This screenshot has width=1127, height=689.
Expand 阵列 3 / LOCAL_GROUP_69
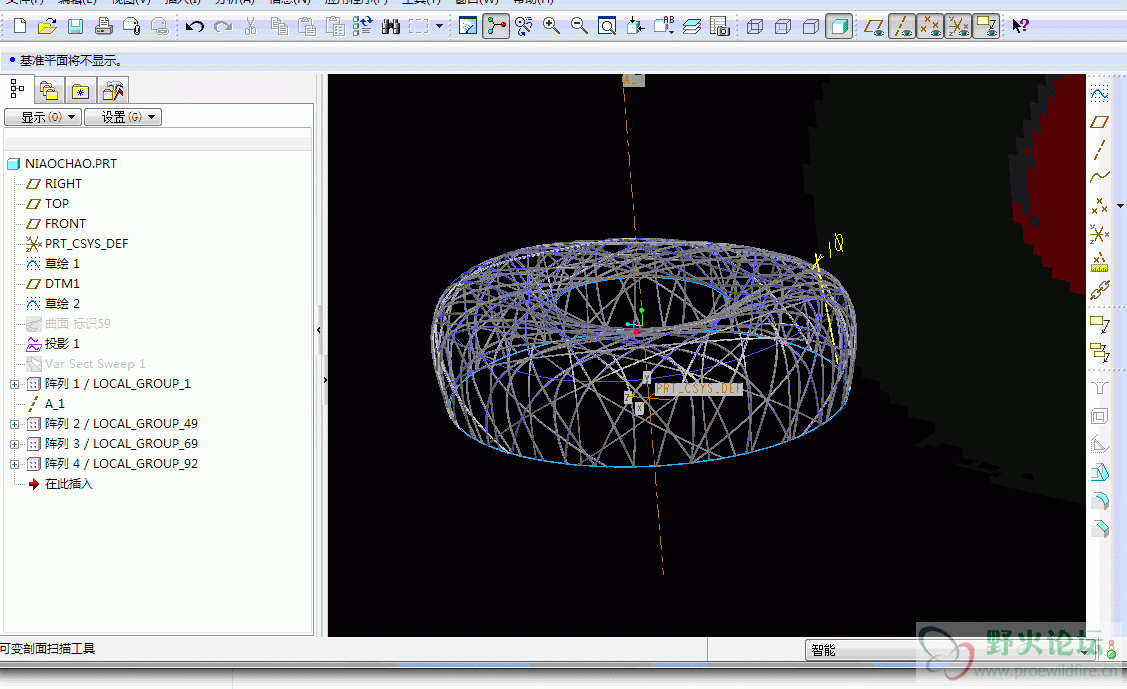[14, 445]
